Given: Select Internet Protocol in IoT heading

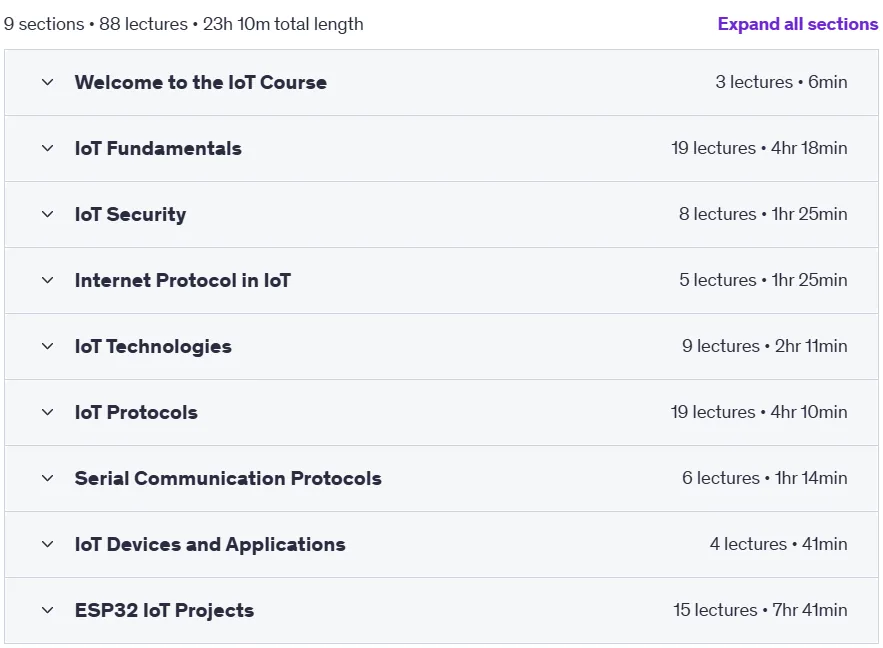Looking at the screenshot, I should [182, 280].
